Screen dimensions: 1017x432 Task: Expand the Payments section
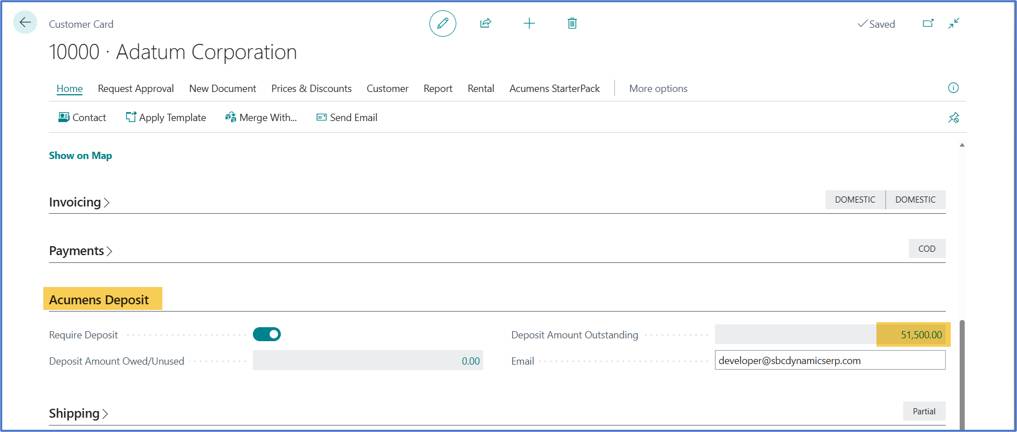pos(80,250)
